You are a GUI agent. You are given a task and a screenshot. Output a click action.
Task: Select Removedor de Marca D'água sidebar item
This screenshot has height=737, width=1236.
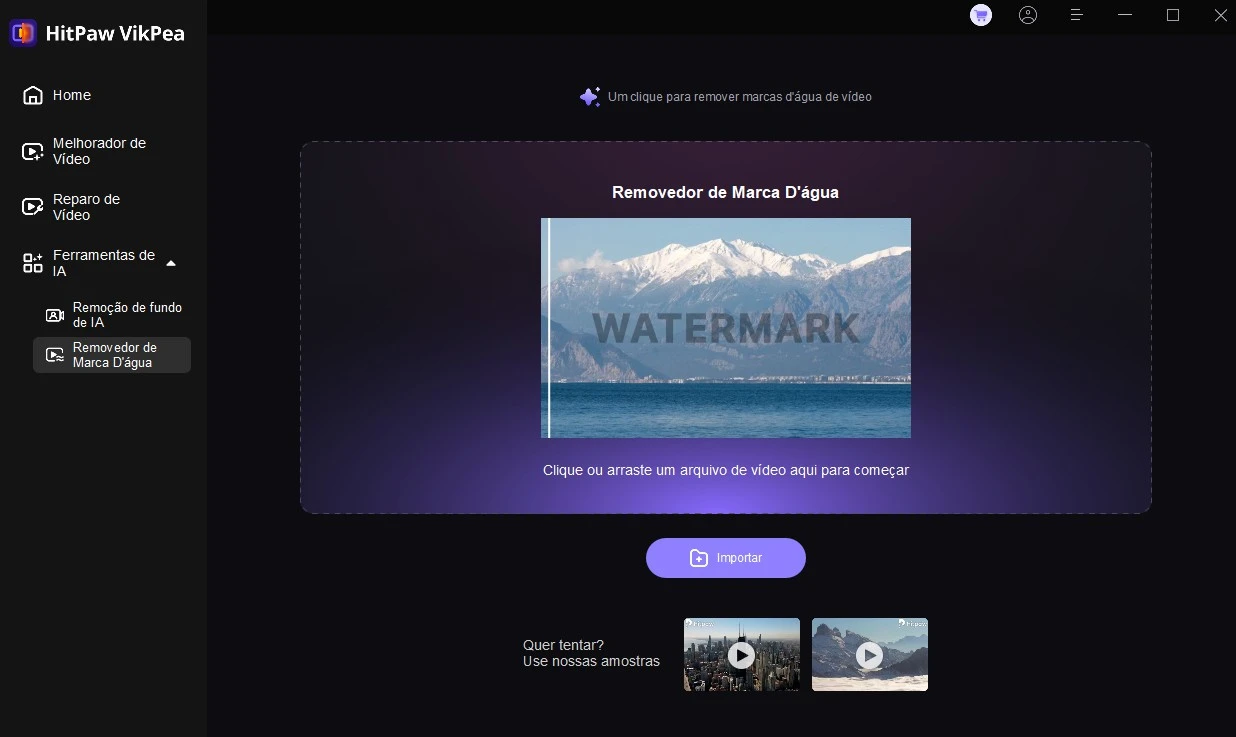114,355
